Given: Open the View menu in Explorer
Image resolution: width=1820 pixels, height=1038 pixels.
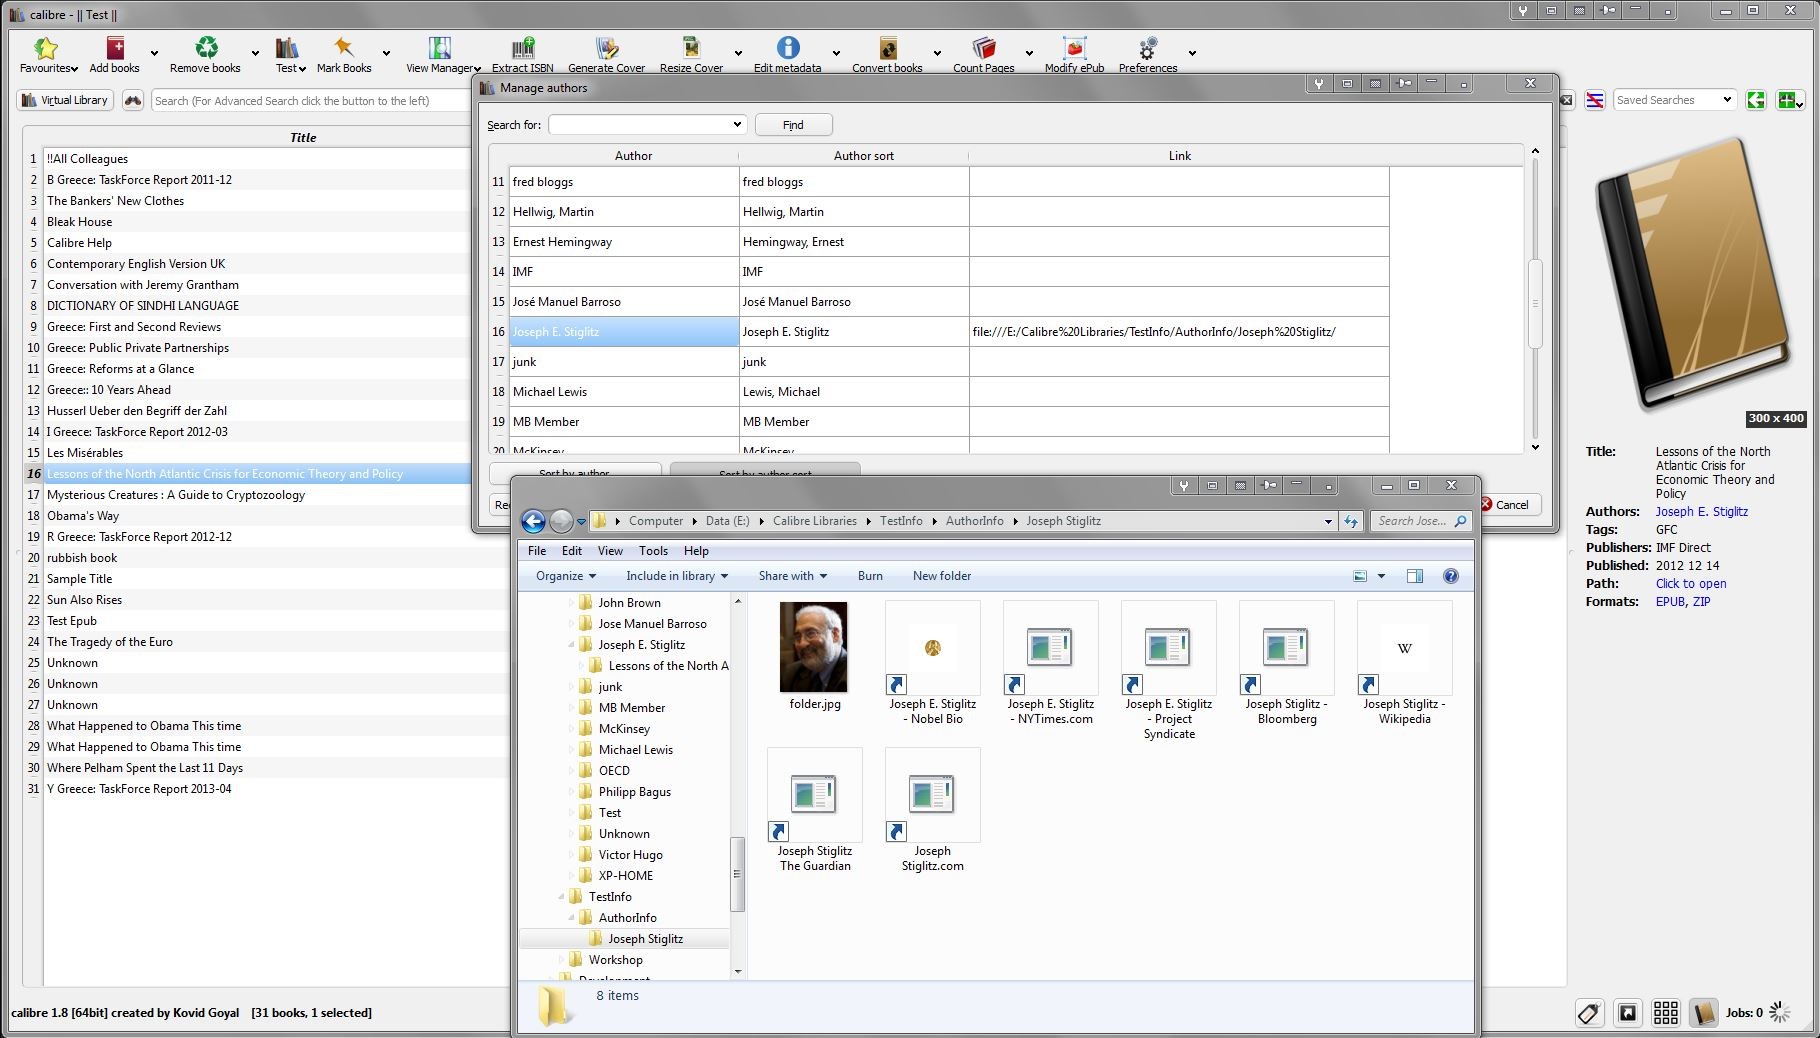Looking at the screenshot, I should tap(610, 551).
